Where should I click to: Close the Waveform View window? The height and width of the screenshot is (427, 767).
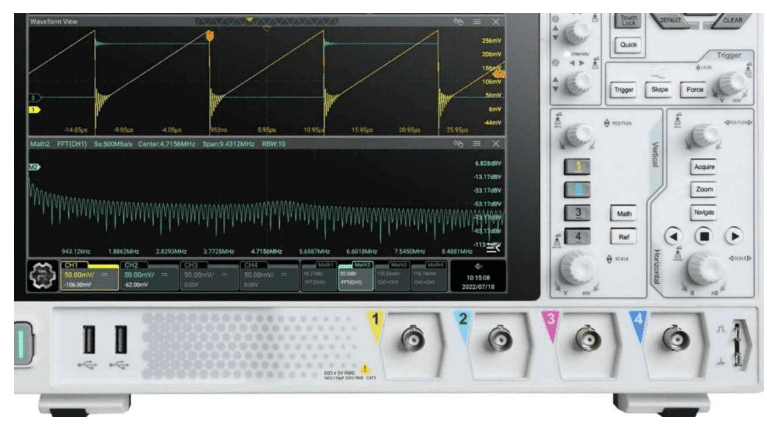pyautogui.click(x=496, y=22)
